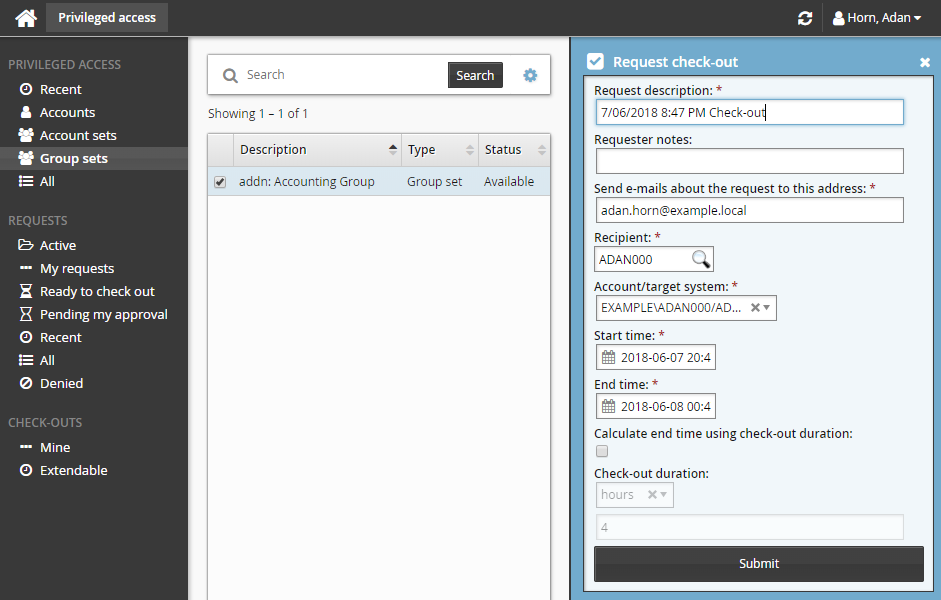Submit the check-out request
Screen dimensions: 941x600
click(x=758, y=564)
